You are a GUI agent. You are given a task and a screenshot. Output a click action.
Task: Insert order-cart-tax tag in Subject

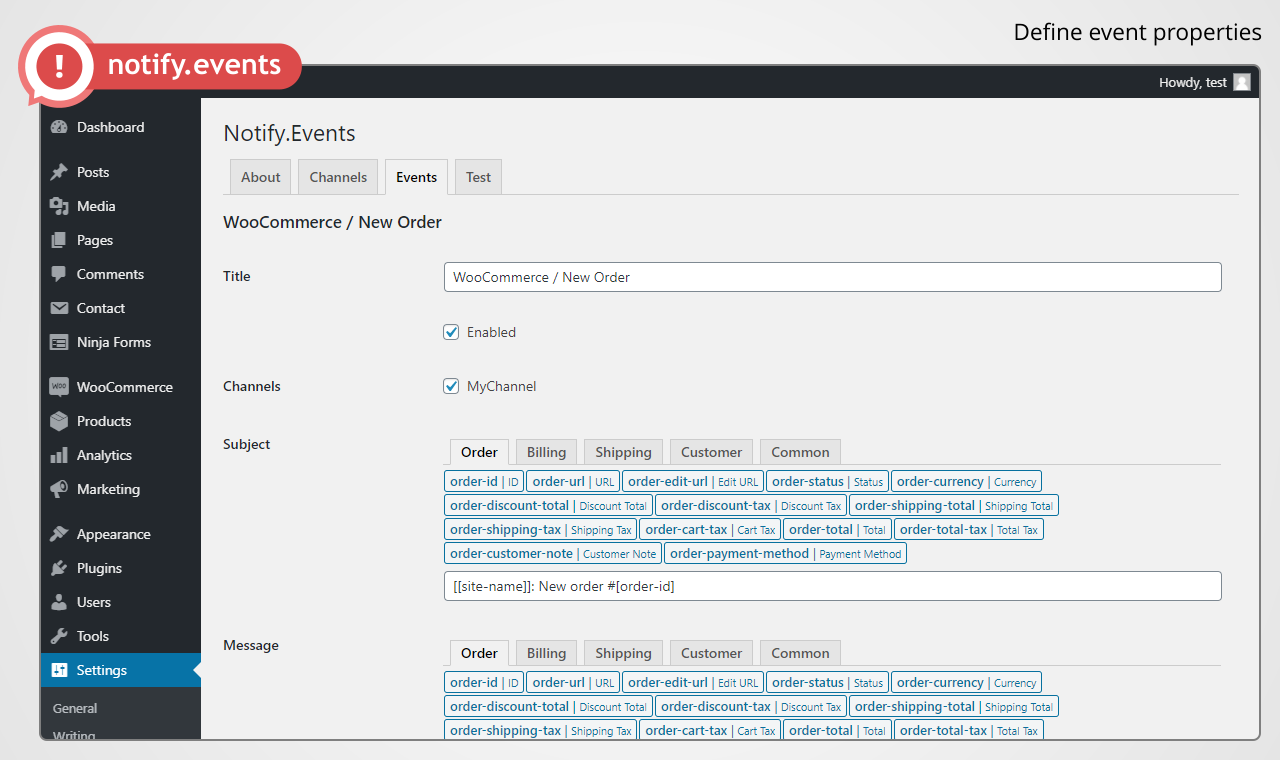click(710, 530)
